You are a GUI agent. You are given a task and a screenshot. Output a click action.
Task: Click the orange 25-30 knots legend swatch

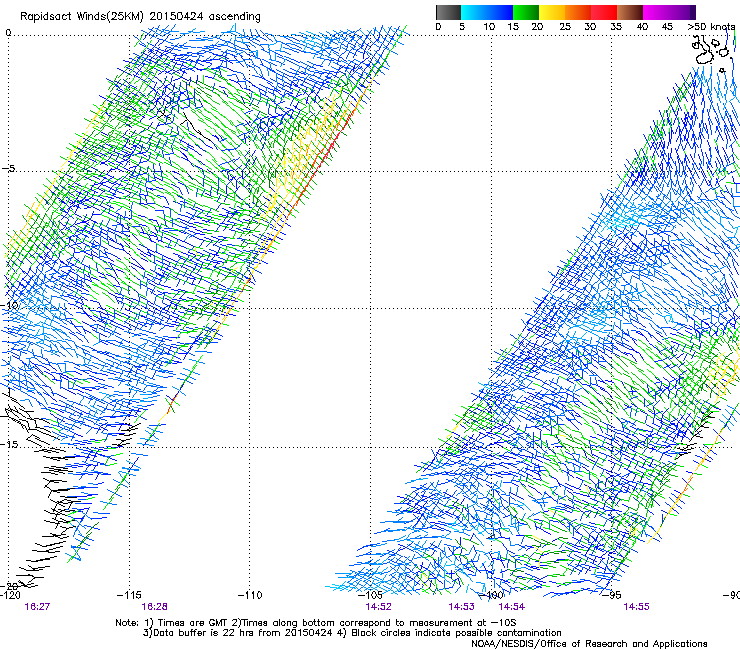tap(578, 12)
